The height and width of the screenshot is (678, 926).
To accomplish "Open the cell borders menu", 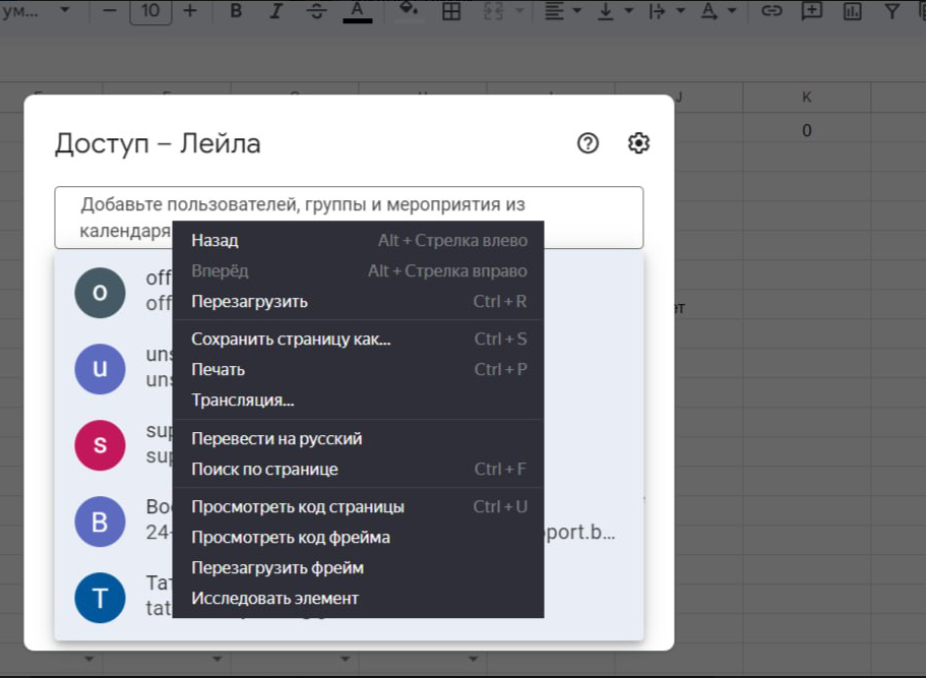I will (451, 11).
